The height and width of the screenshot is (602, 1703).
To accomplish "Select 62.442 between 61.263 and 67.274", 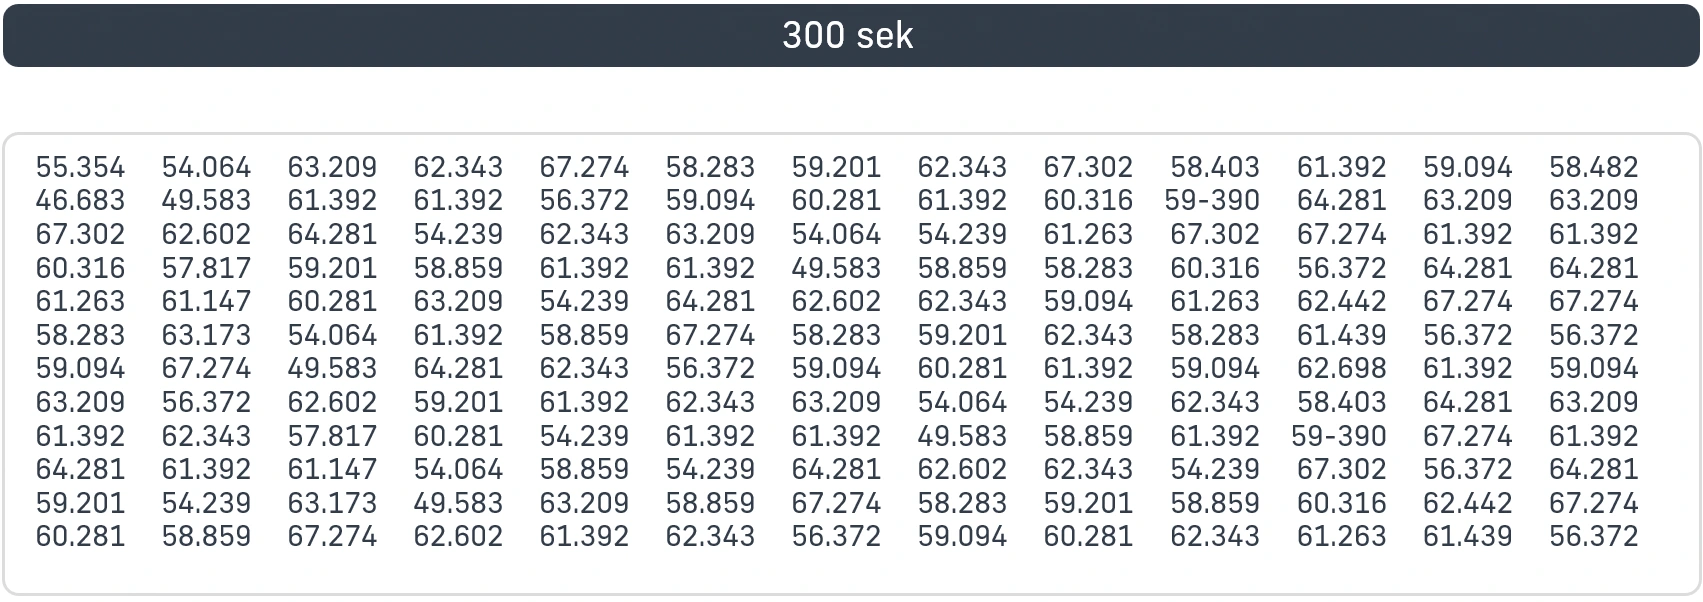I will click(1342, 301).
